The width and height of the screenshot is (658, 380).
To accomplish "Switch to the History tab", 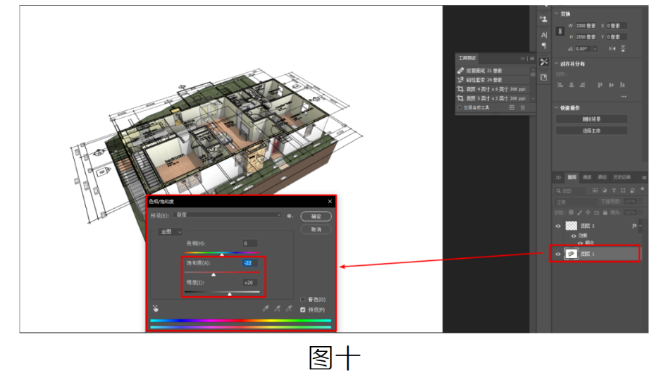I will coord(622,177).
